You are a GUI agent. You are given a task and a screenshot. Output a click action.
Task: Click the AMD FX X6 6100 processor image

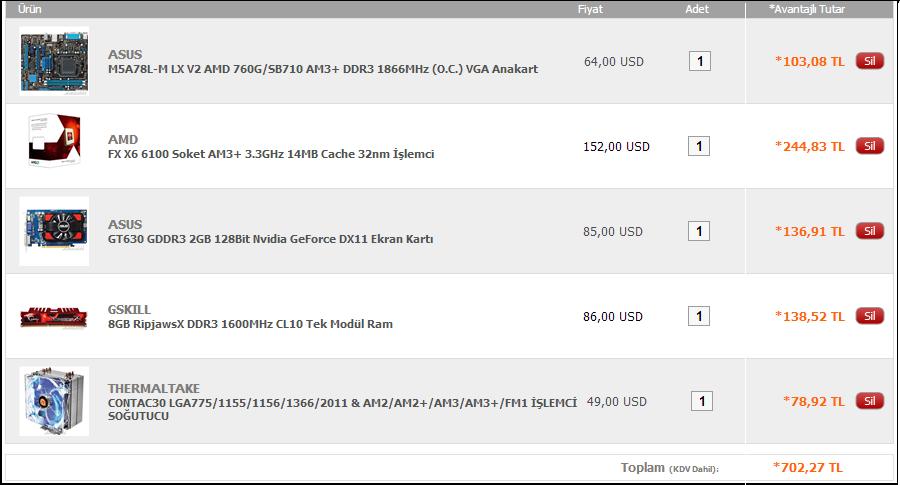pyautogui.click(x=54, y=146)
